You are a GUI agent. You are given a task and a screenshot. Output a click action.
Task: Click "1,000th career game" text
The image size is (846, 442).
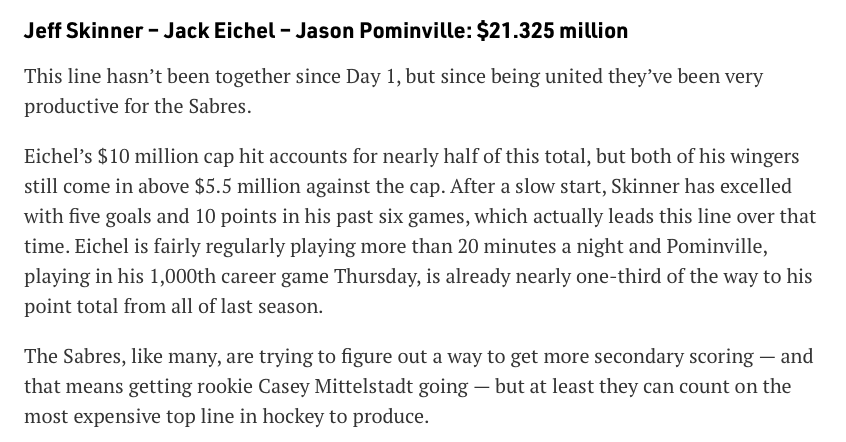pyautogui.click(x=237, y=276)
